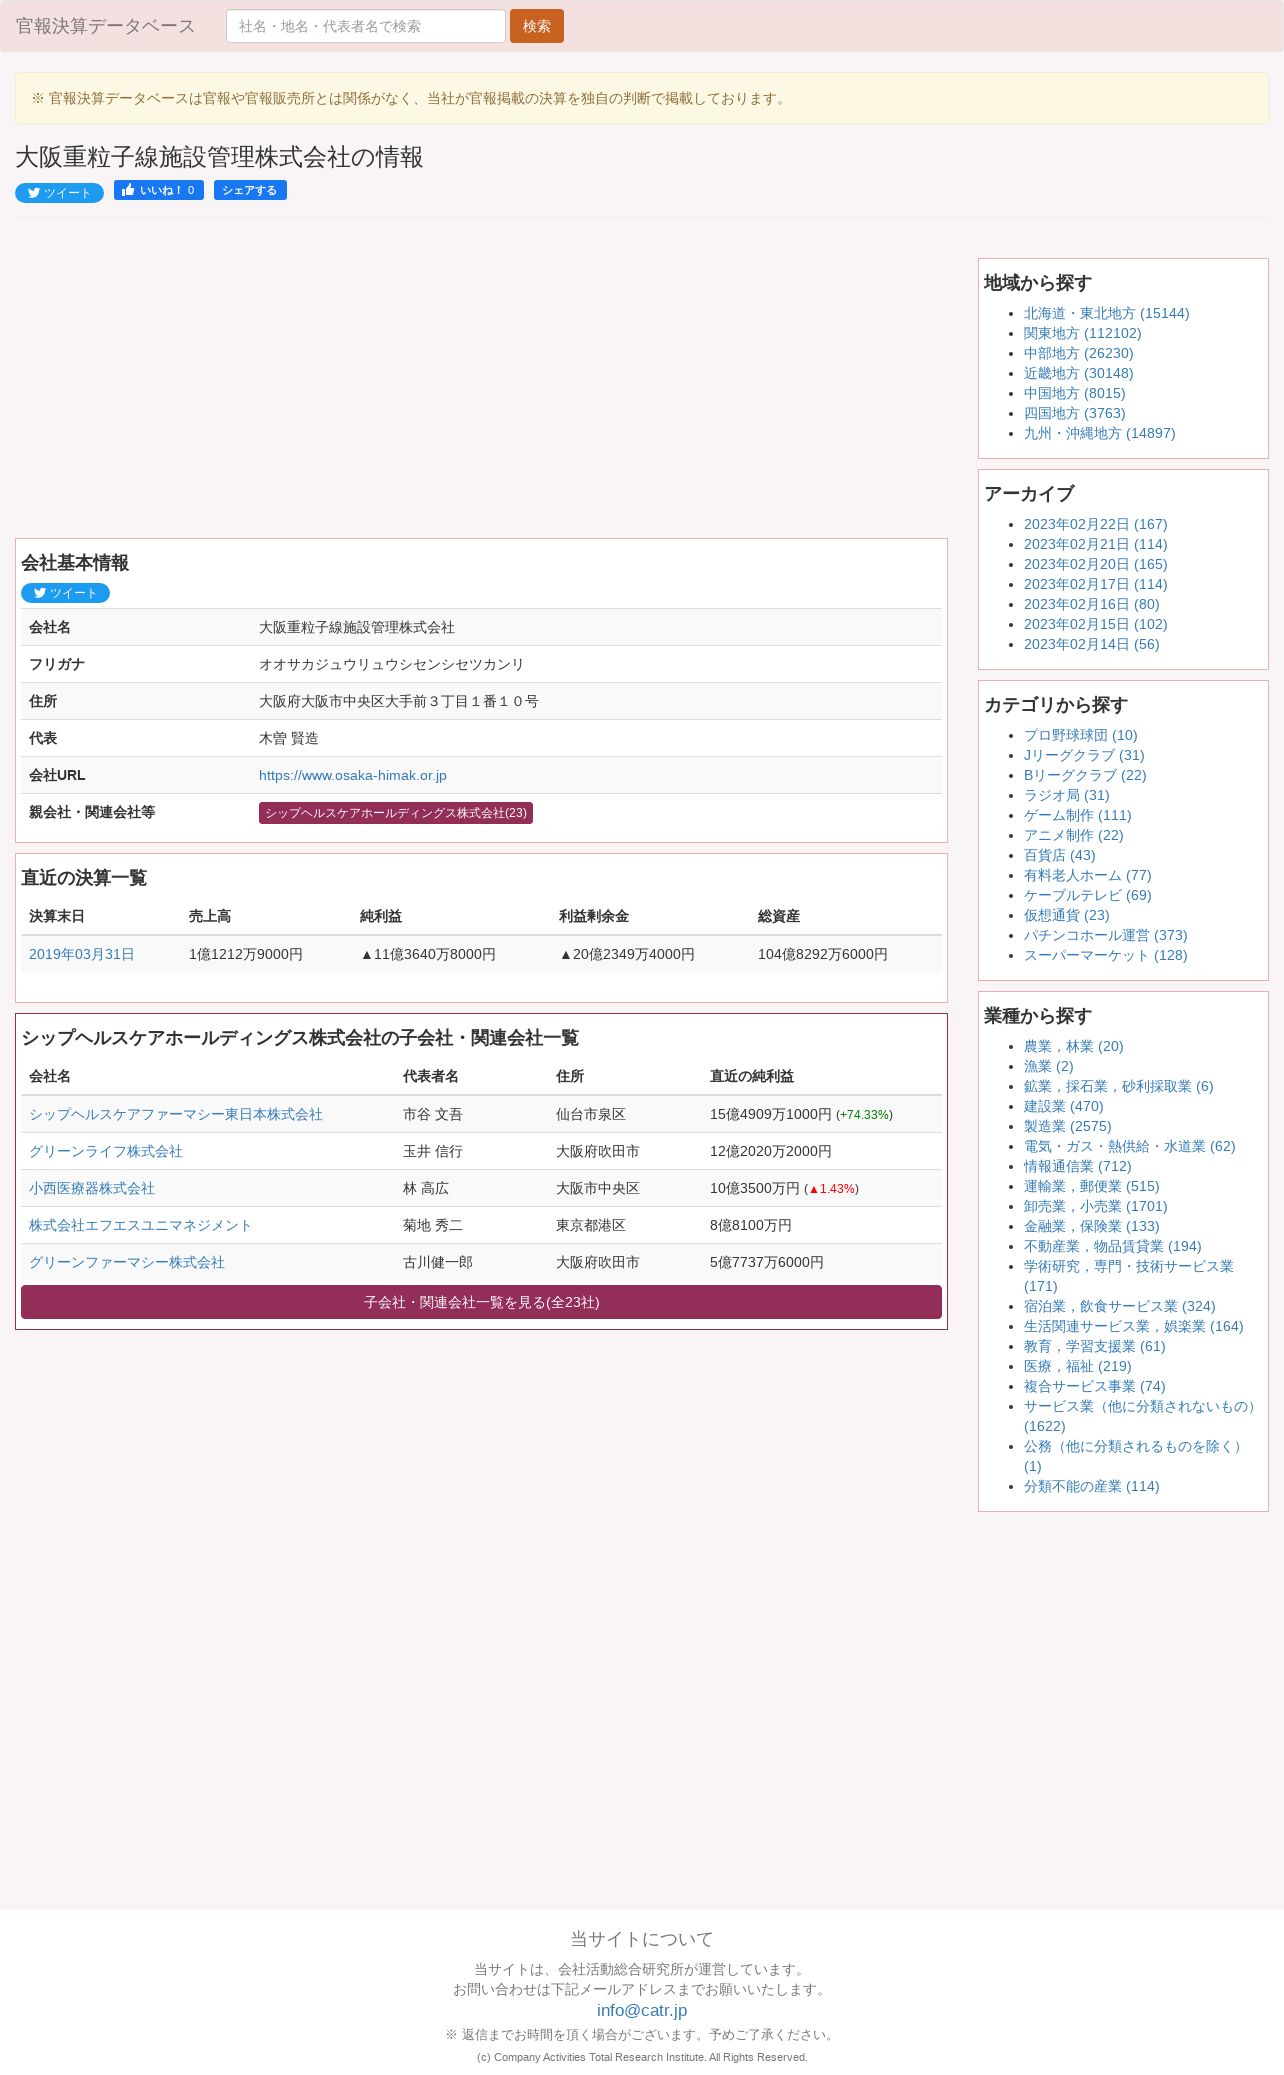Browse 電気・ガス・熱供給・水道業 link
The height and width of the screenshot is (2075, 1284).
pos(1129,1146)
